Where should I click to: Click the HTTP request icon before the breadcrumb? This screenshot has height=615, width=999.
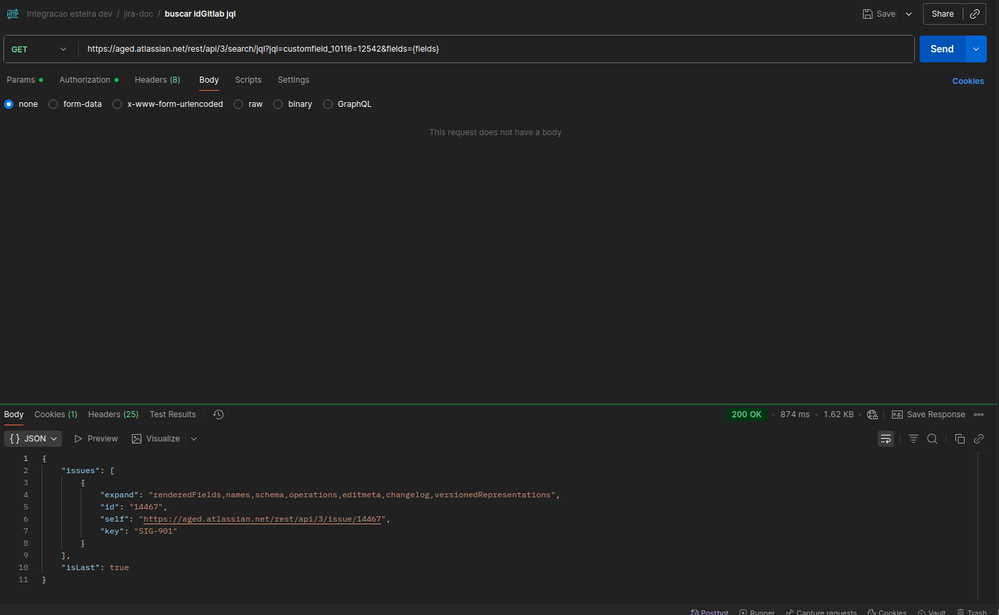pyautogui.click(x=12, y=13)
